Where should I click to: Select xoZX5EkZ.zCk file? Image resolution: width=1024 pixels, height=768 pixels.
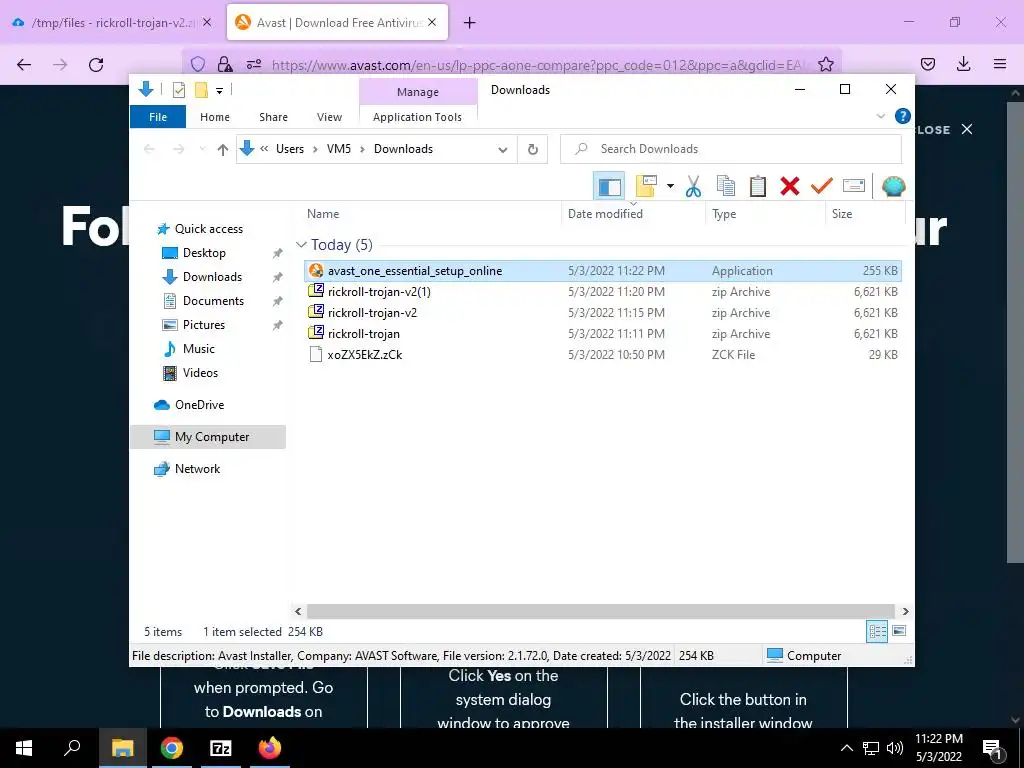click(x=603, y=355)
